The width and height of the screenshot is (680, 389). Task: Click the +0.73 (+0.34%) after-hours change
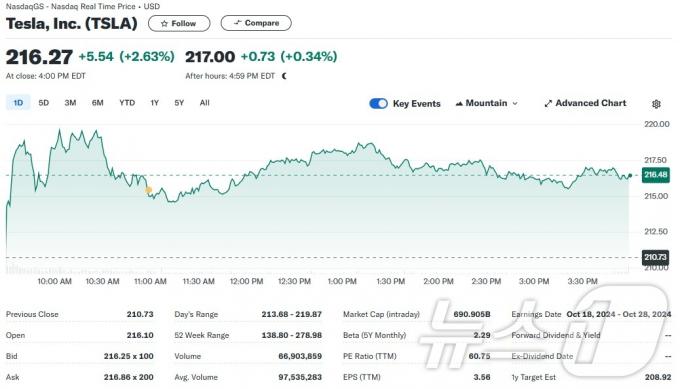289,56
